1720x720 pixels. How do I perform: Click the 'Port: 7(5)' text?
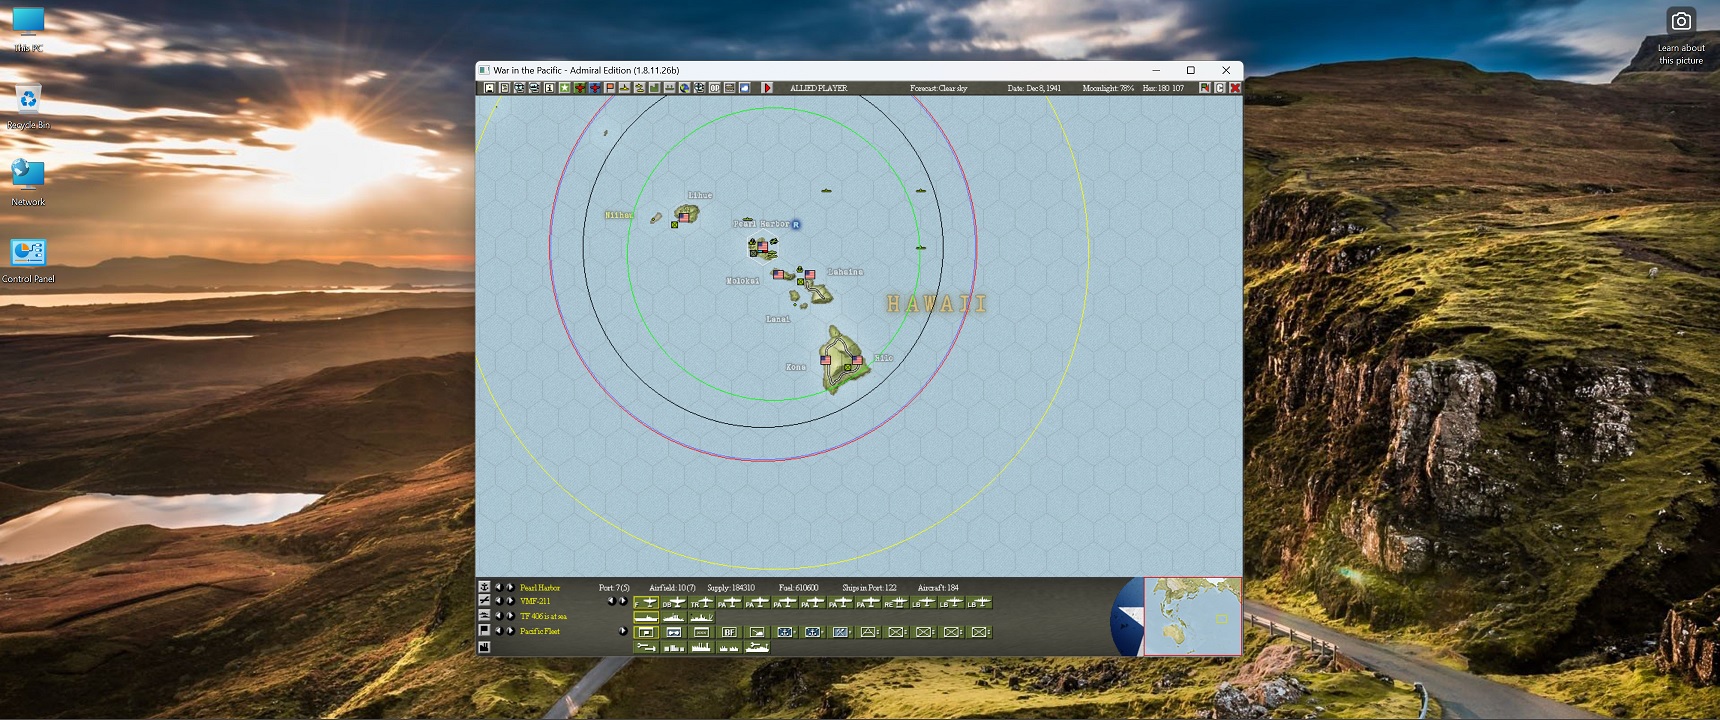click(614, 588)
